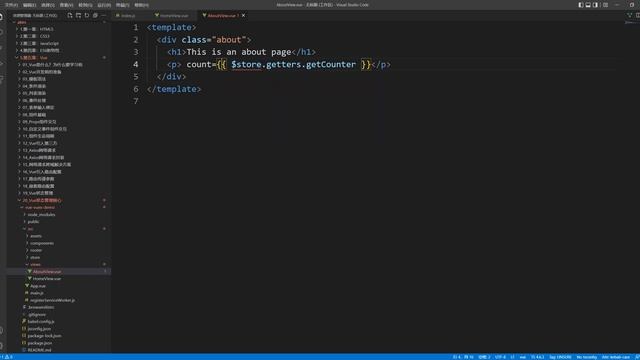The height and width of the screenshot is (360, 640).
Task: Click the editor minimap preview
Action: 631,23
